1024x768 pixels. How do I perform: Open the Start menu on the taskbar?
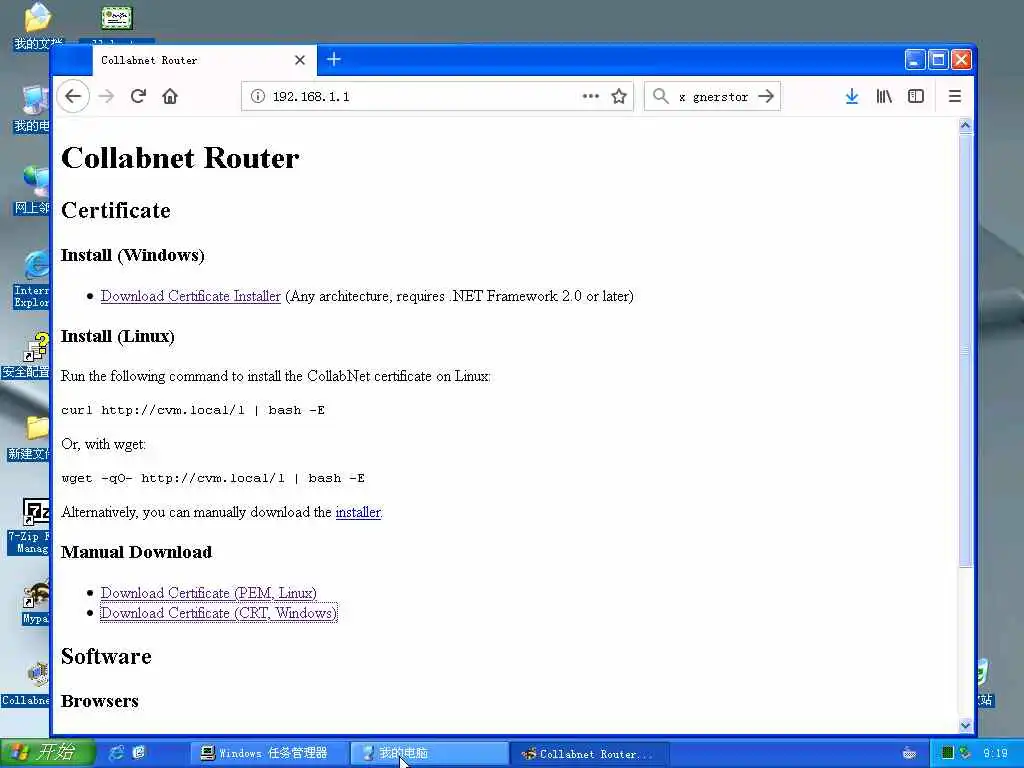(x=47, y=753)
